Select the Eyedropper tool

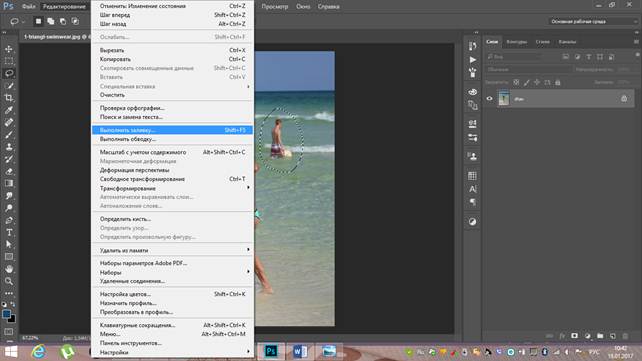[9, 110]
